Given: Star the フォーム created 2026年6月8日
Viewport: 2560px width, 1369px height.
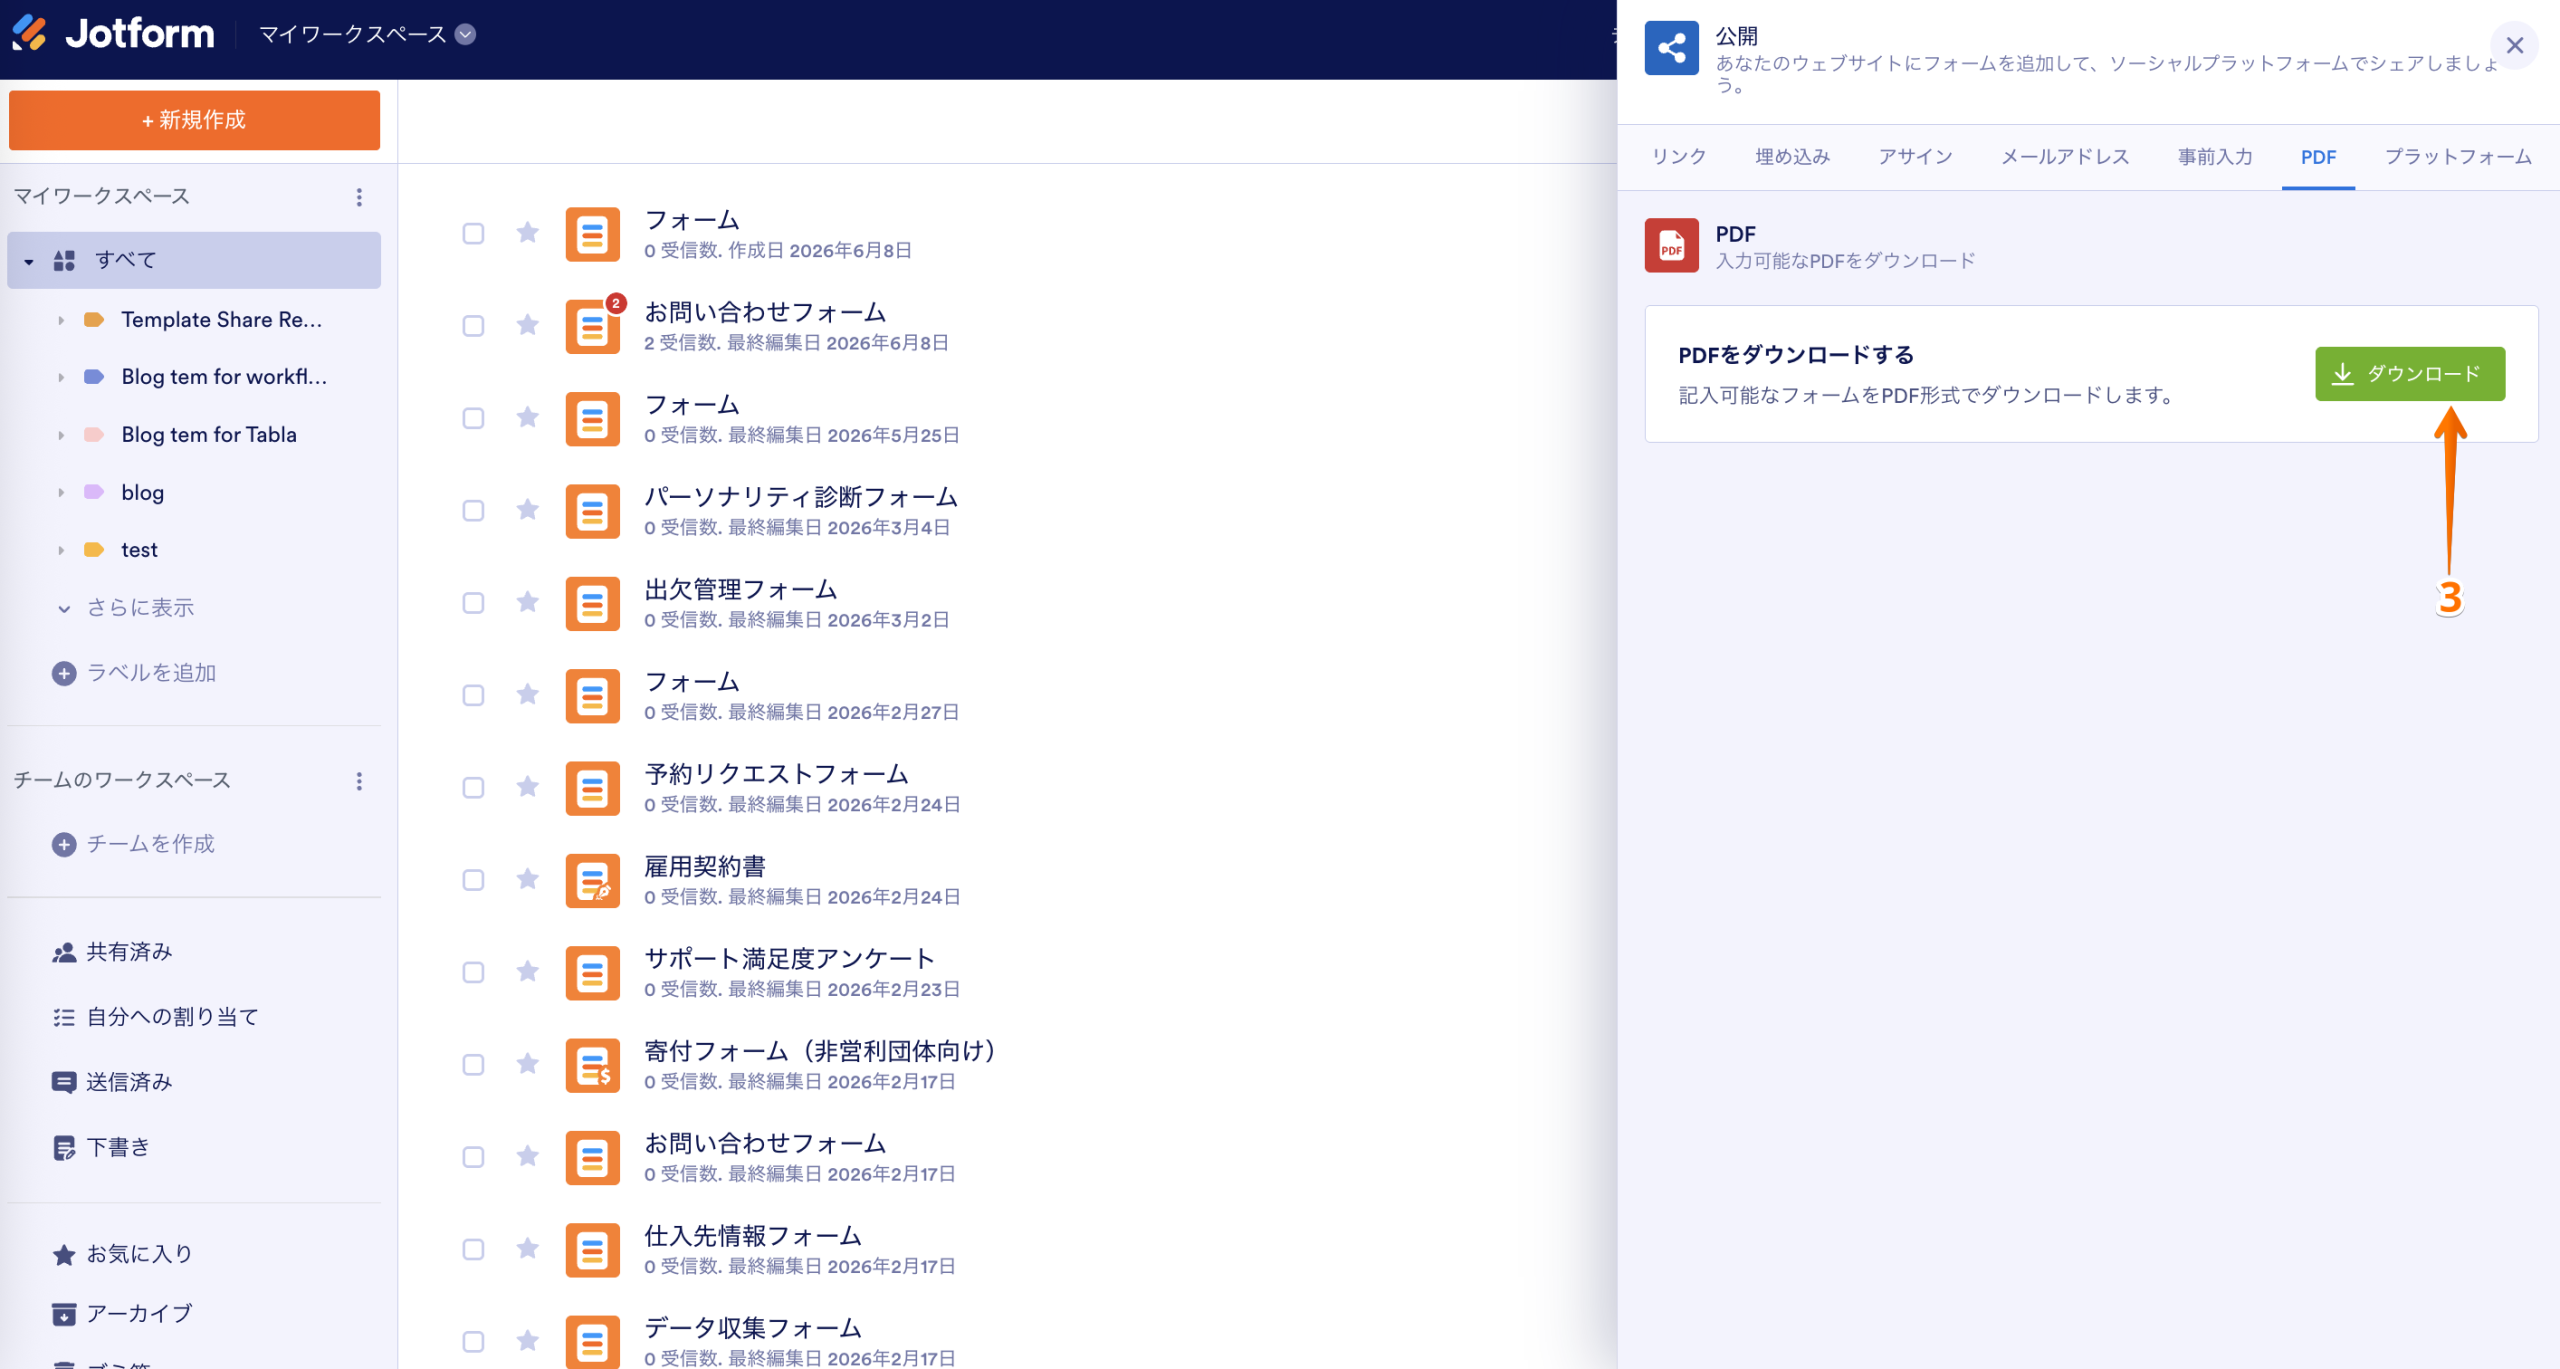Looking at the screenshot, I should tap(528, 233).
